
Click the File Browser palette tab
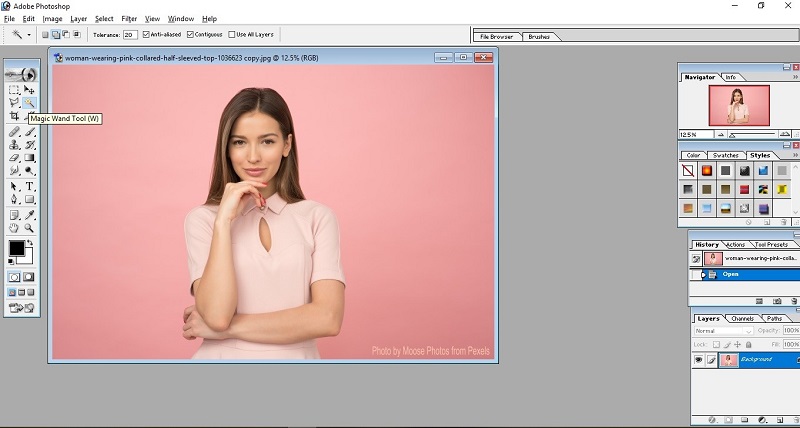(496, 37)
